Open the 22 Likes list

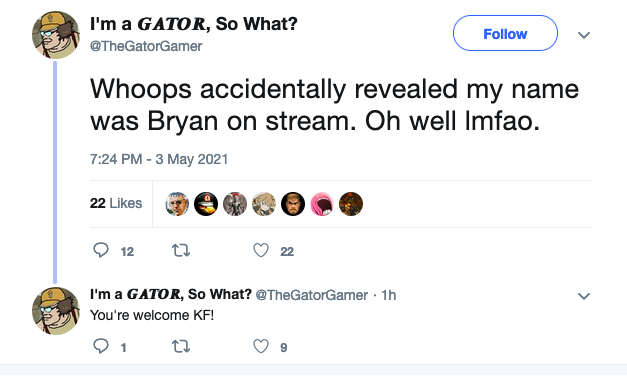point(116,203)
